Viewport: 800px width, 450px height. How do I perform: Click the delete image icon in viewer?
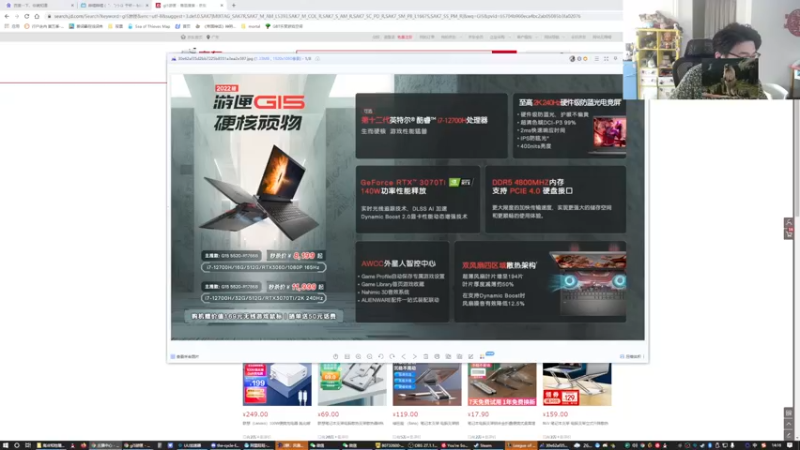pyautogui.click(x=426, y=357)
